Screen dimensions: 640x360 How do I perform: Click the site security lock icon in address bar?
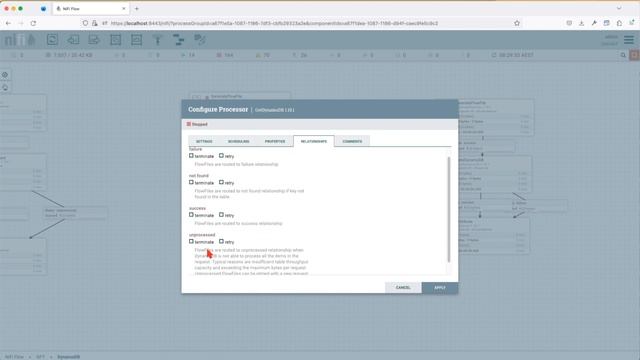click(x=95, y=23)
